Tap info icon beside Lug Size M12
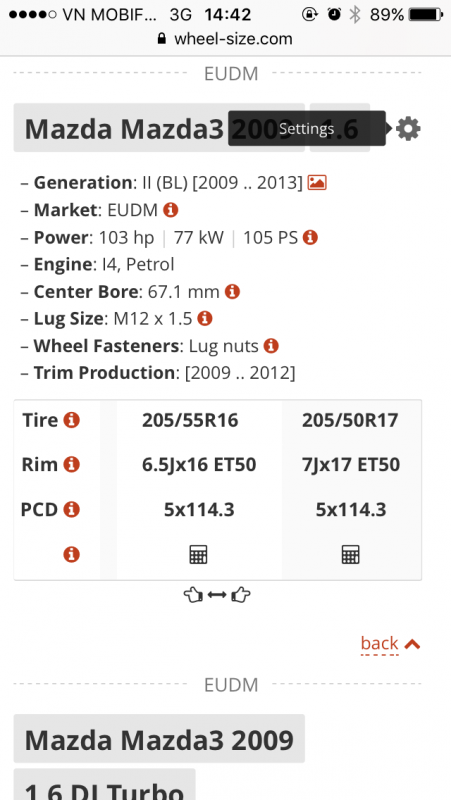 (x=205, y=319)
